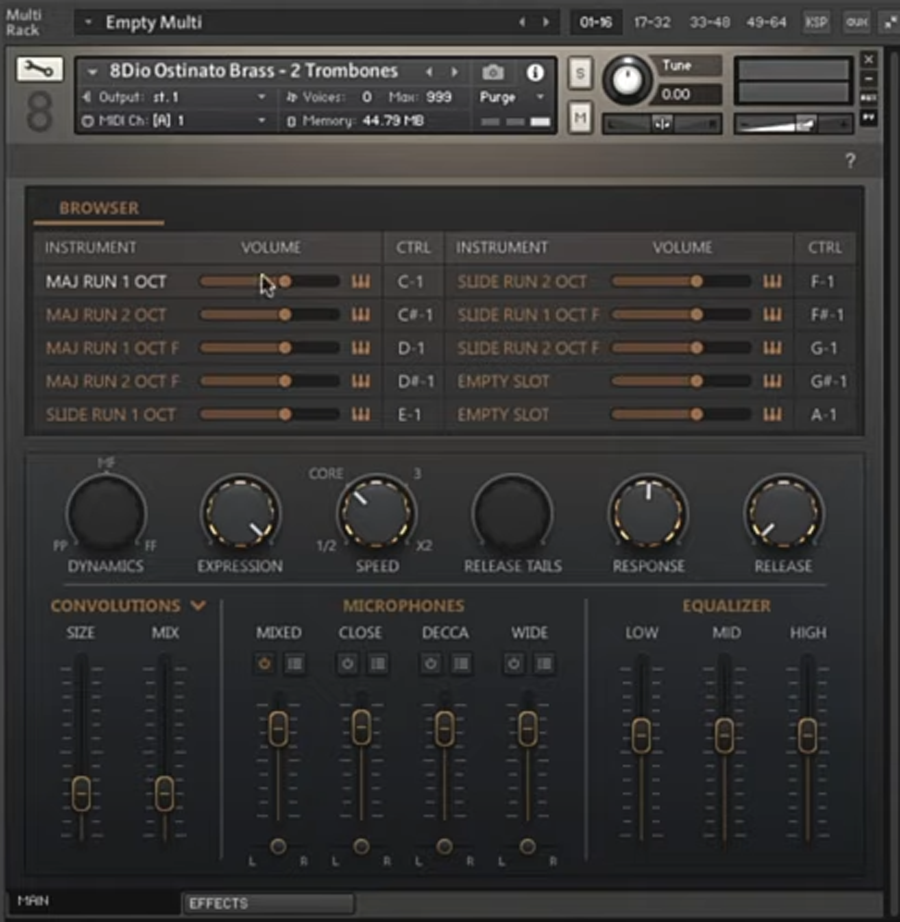Click the CLOSE mic output routing icon

(378, 664)
